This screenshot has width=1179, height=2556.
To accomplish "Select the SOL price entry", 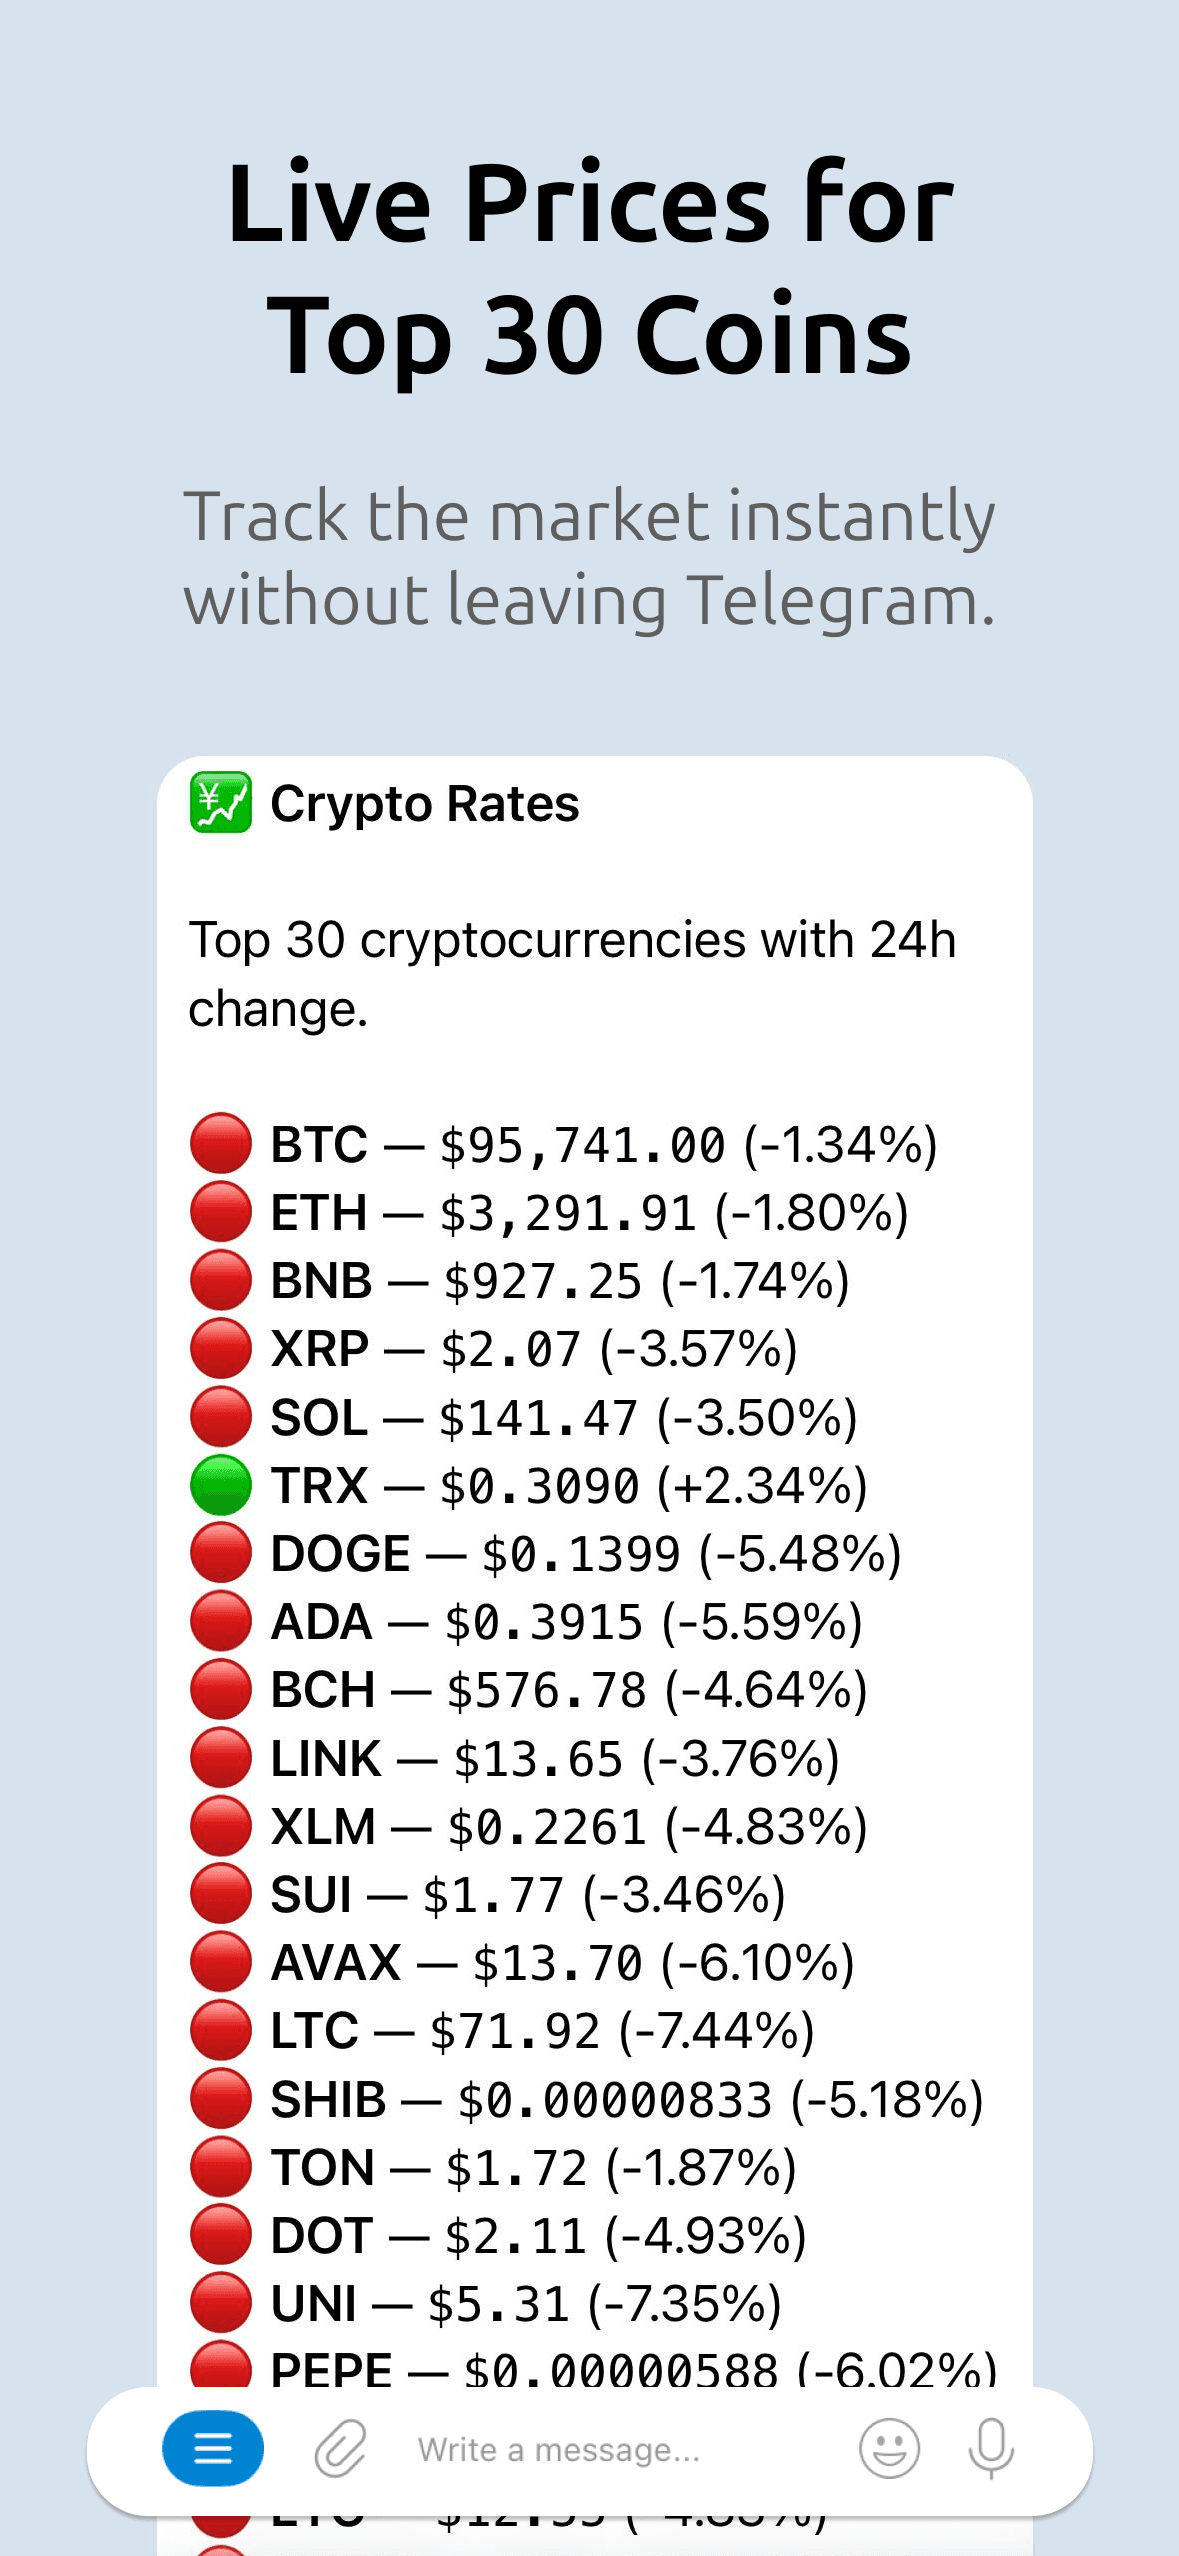I will [564, 1417].
